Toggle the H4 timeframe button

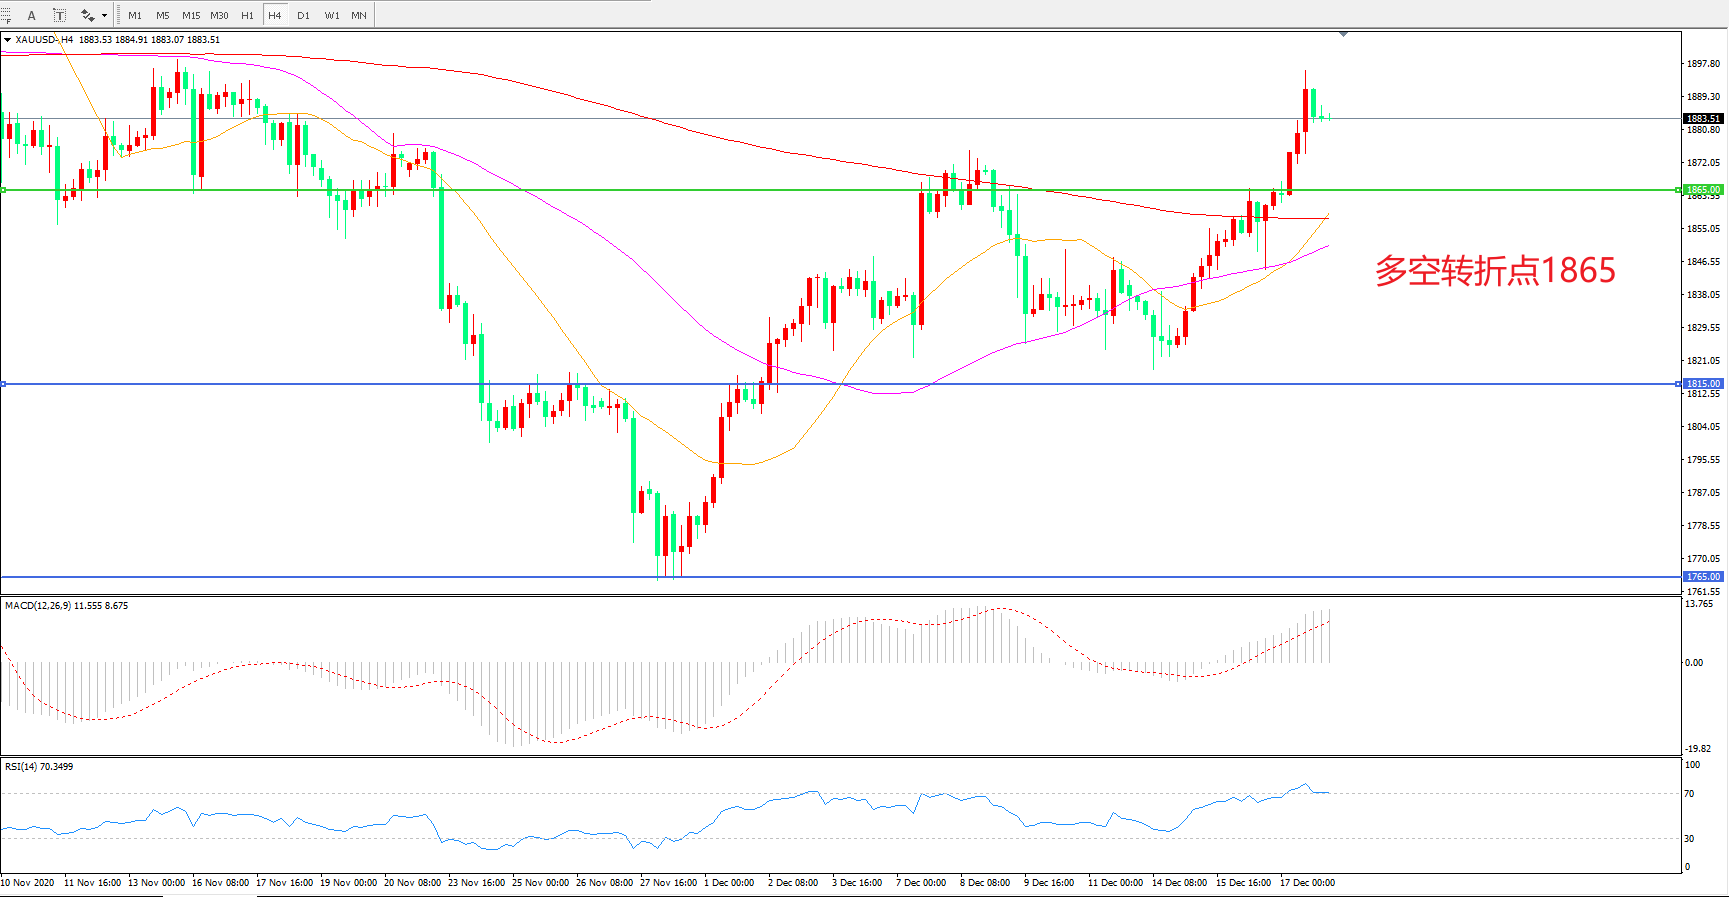pos(275,15)
